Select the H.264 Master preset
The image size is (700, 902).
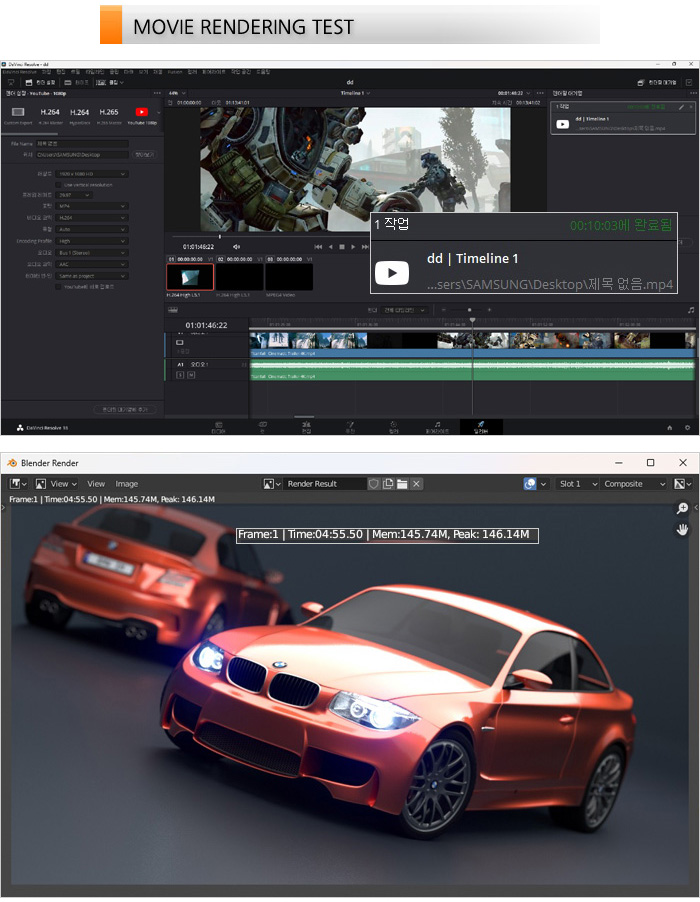point(50,115)
